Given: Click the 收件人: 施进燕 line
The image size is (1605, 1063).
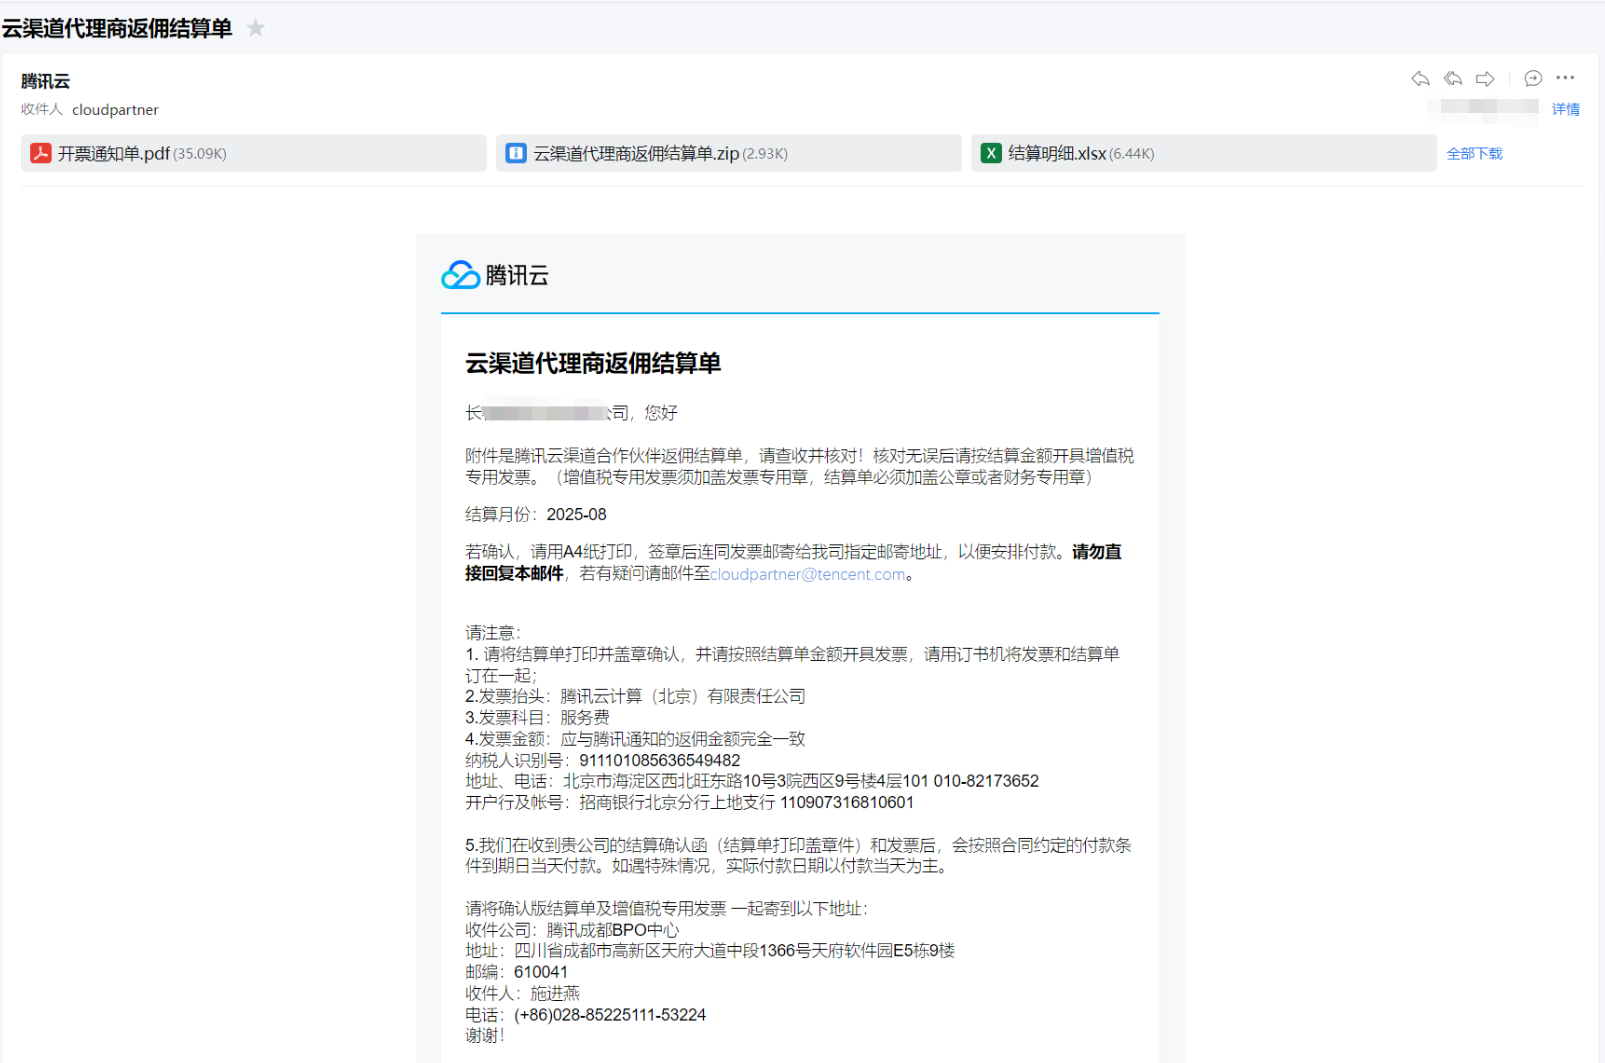Looking at the screenshot, I should (522, 993).
